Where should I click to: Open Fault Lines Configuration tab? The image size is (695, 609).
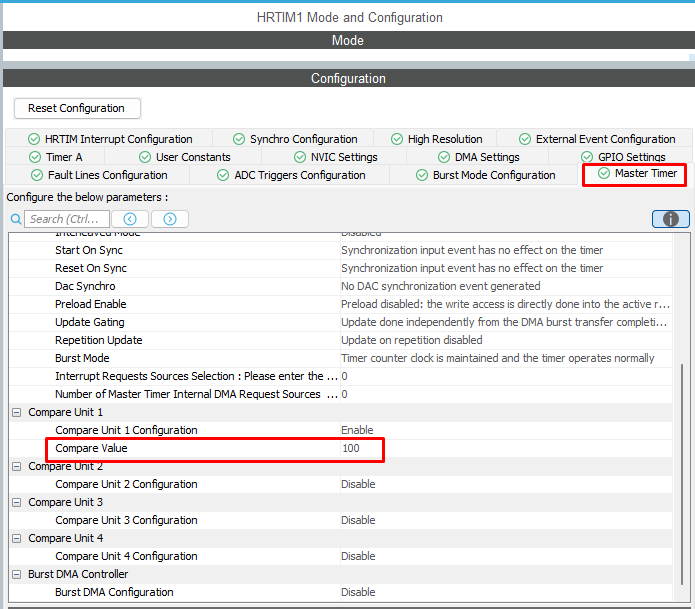[99, 176]
